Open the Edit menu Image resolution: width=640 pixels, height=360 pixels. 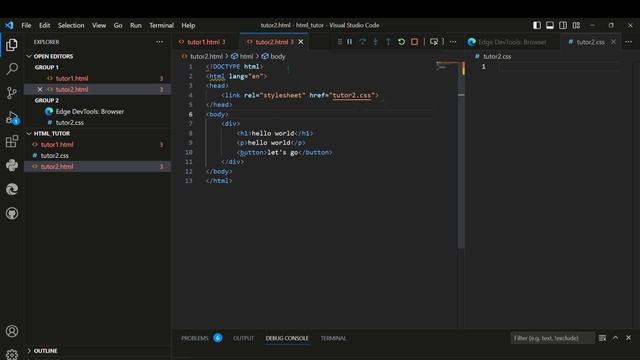44,25
